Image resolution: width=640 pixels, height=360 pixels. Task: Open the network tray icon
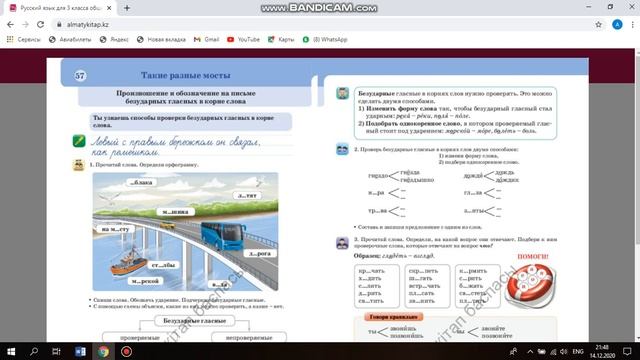pyautogui.click(x=553, y=351)
